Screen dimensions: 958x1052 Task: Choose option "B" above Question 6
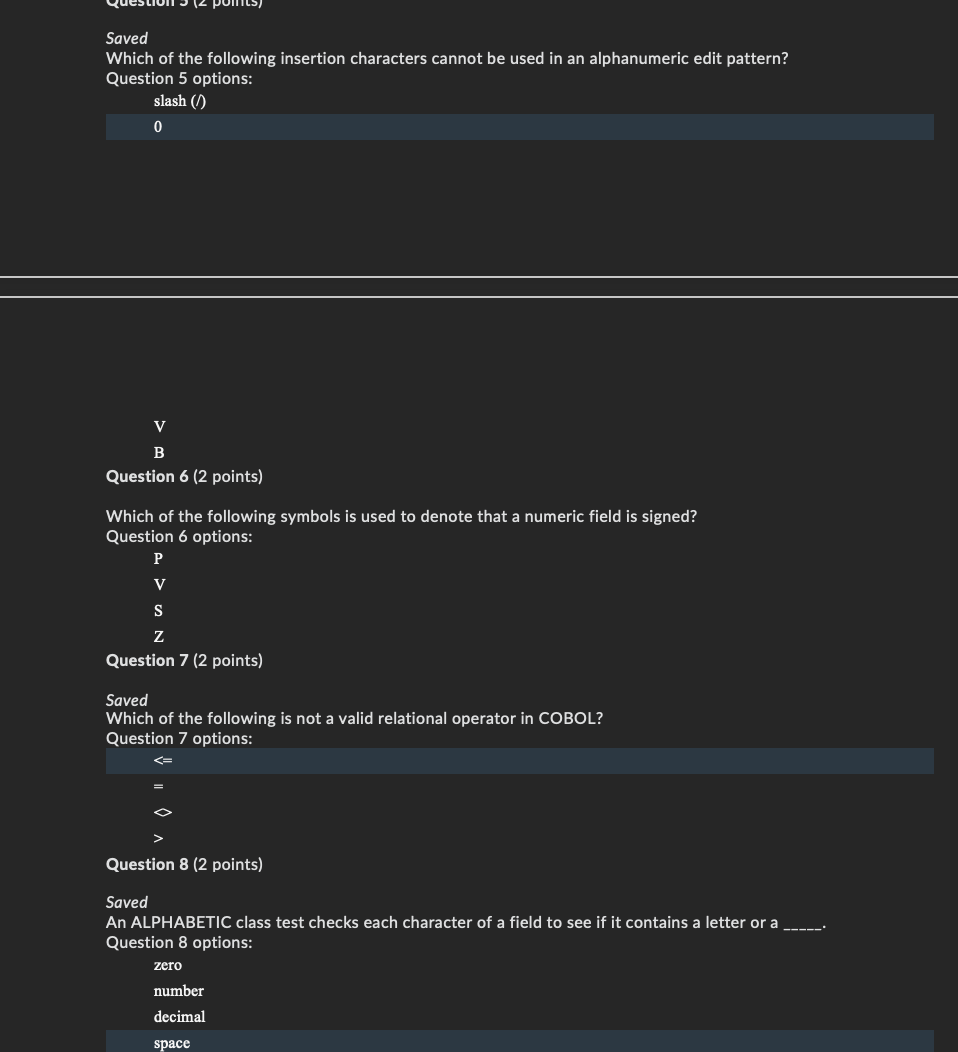coord(157,453)
